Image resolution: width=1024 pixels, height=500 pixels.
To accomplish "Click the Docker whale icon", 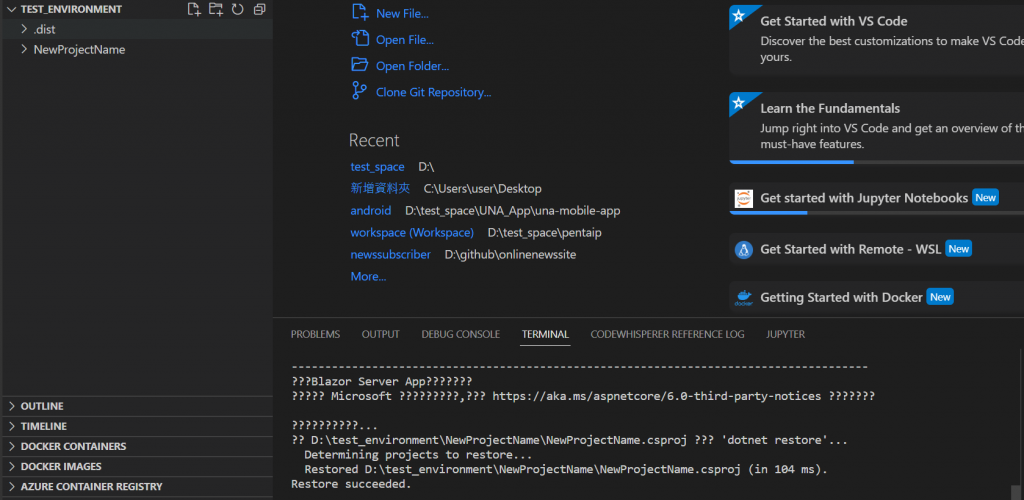I will (744, 298).
